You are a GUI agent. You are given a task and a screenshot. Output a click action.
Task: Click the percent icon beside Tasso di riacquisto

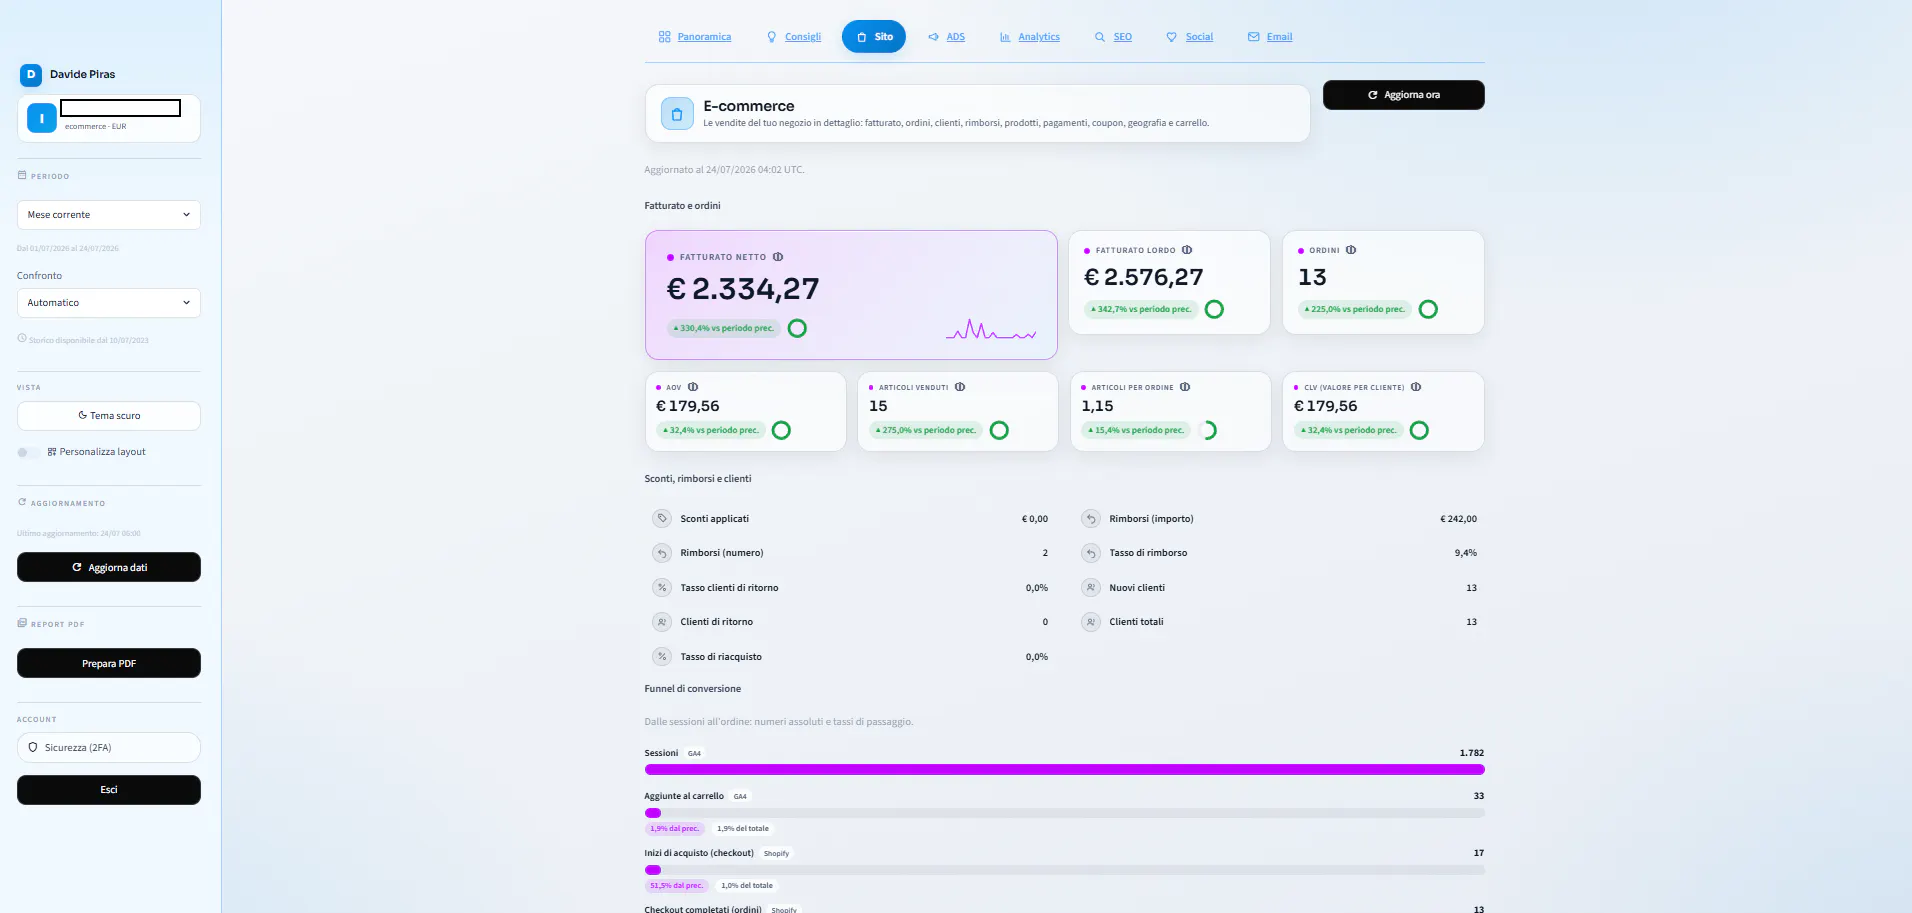coord(662,657)
